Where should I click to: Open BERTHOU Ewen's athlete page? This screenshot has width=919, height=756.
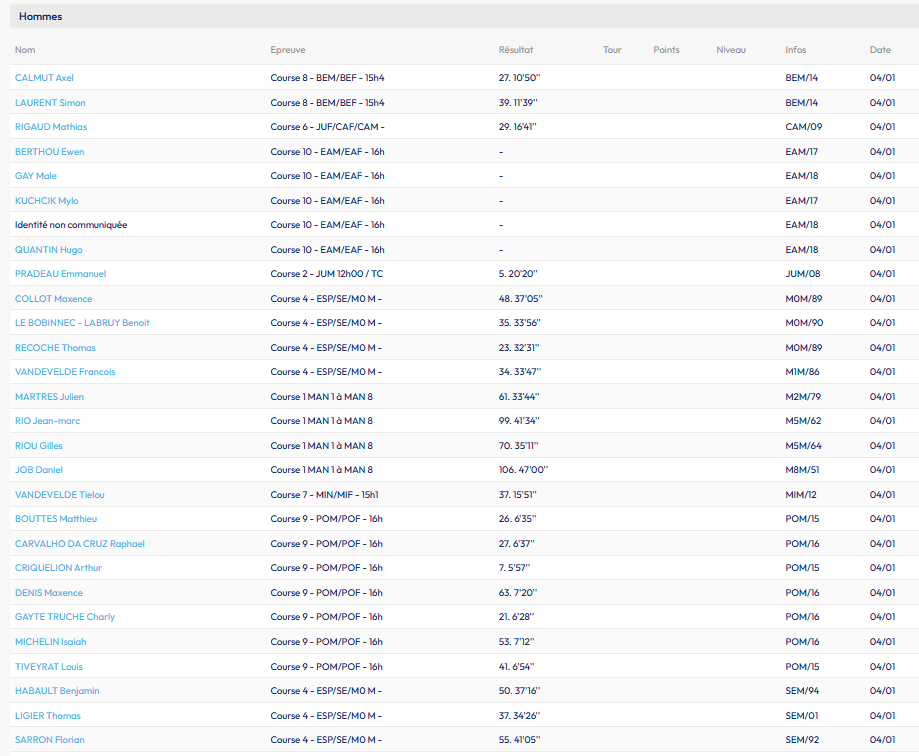pyautogui.click(x=49, y=152)
